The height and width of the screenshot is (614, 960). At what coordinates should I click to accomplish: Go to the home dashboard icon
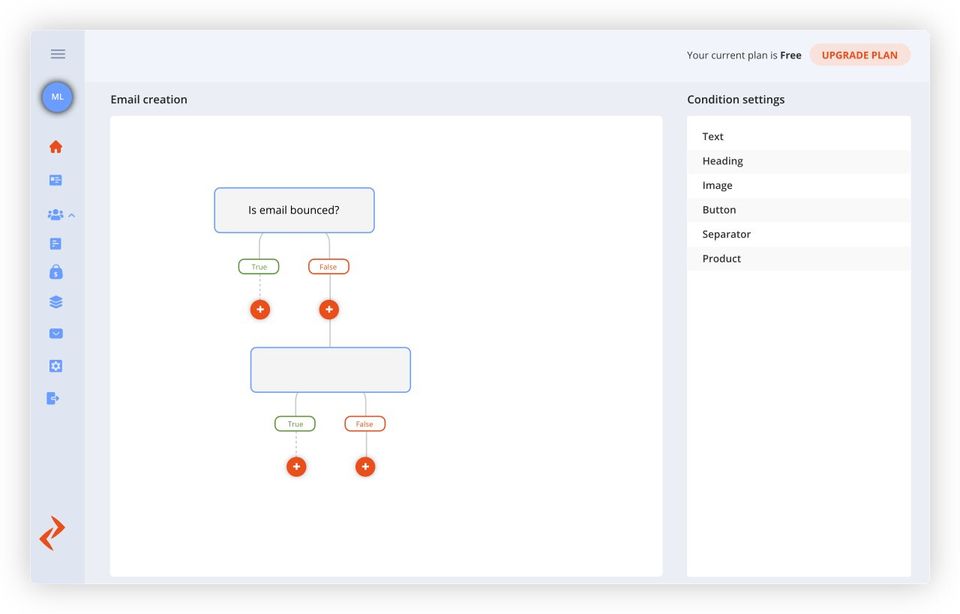click(x=56, y=147)
